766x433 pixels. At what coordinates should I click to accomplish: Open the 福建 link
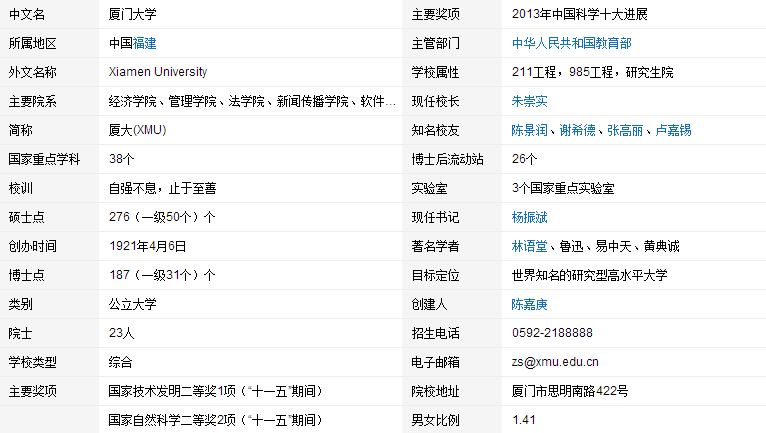(x=145, y=43)
